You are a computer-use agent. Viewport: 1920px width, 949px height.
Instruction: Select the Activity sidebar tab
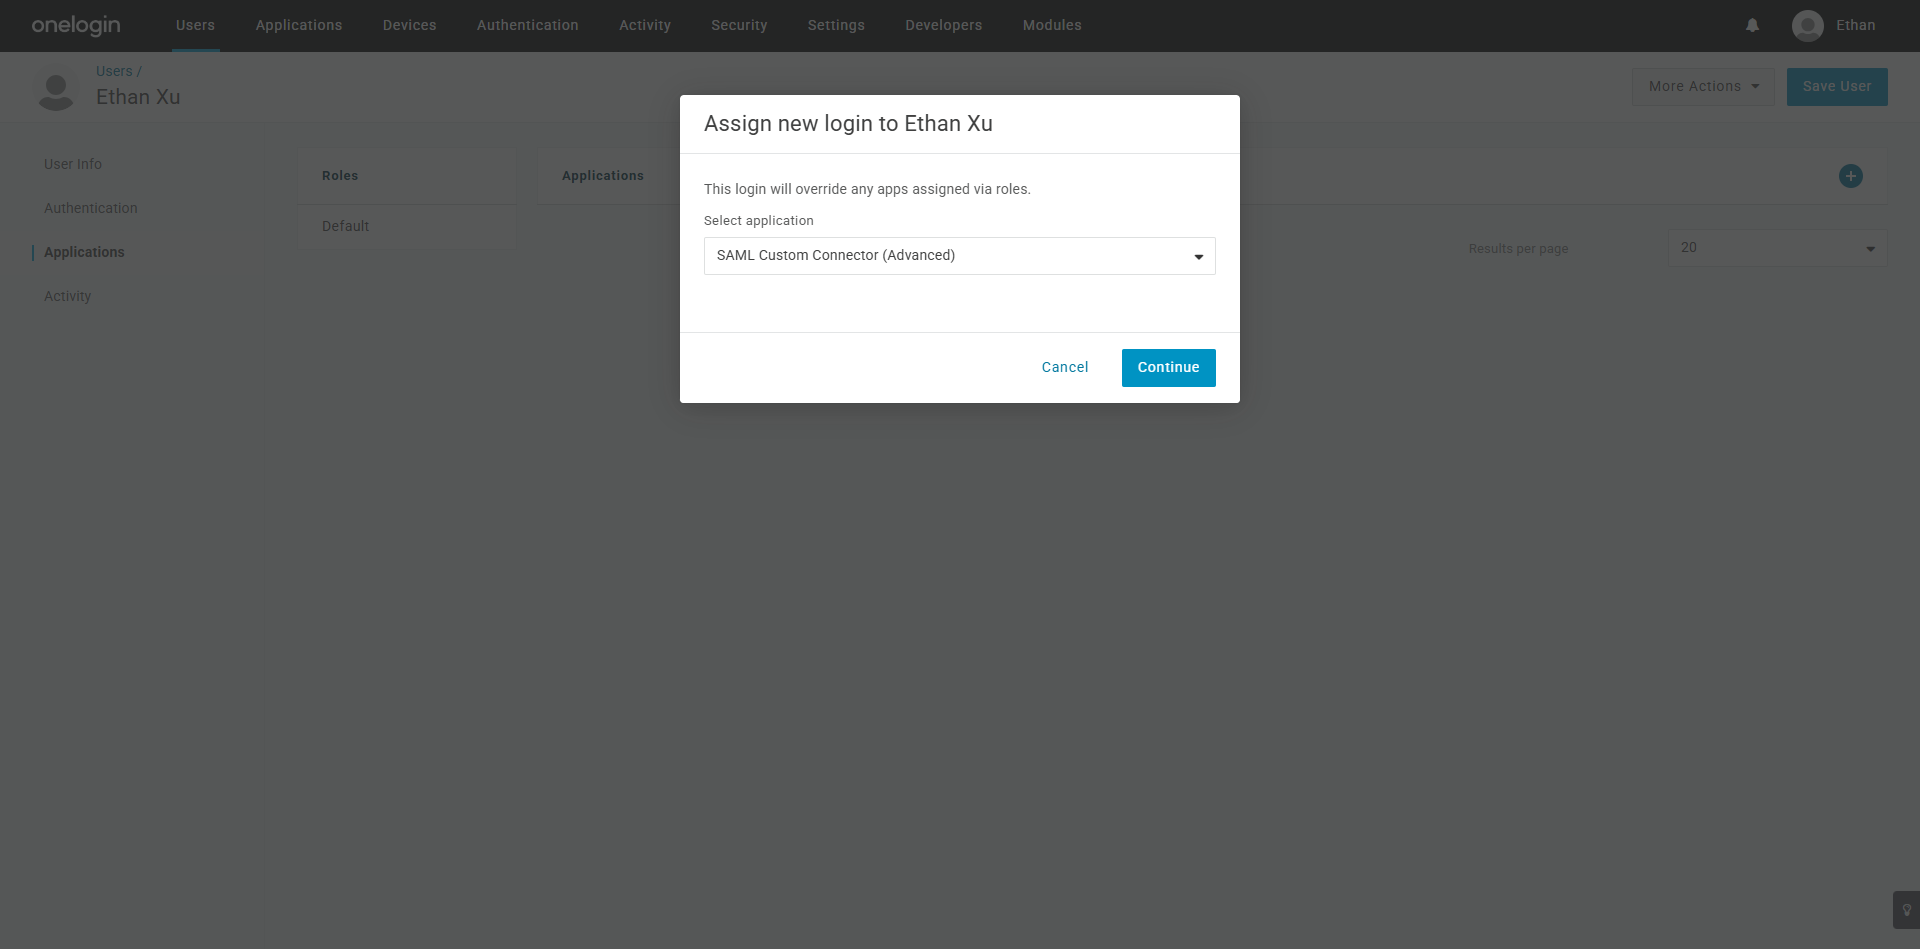click(67, 296)
